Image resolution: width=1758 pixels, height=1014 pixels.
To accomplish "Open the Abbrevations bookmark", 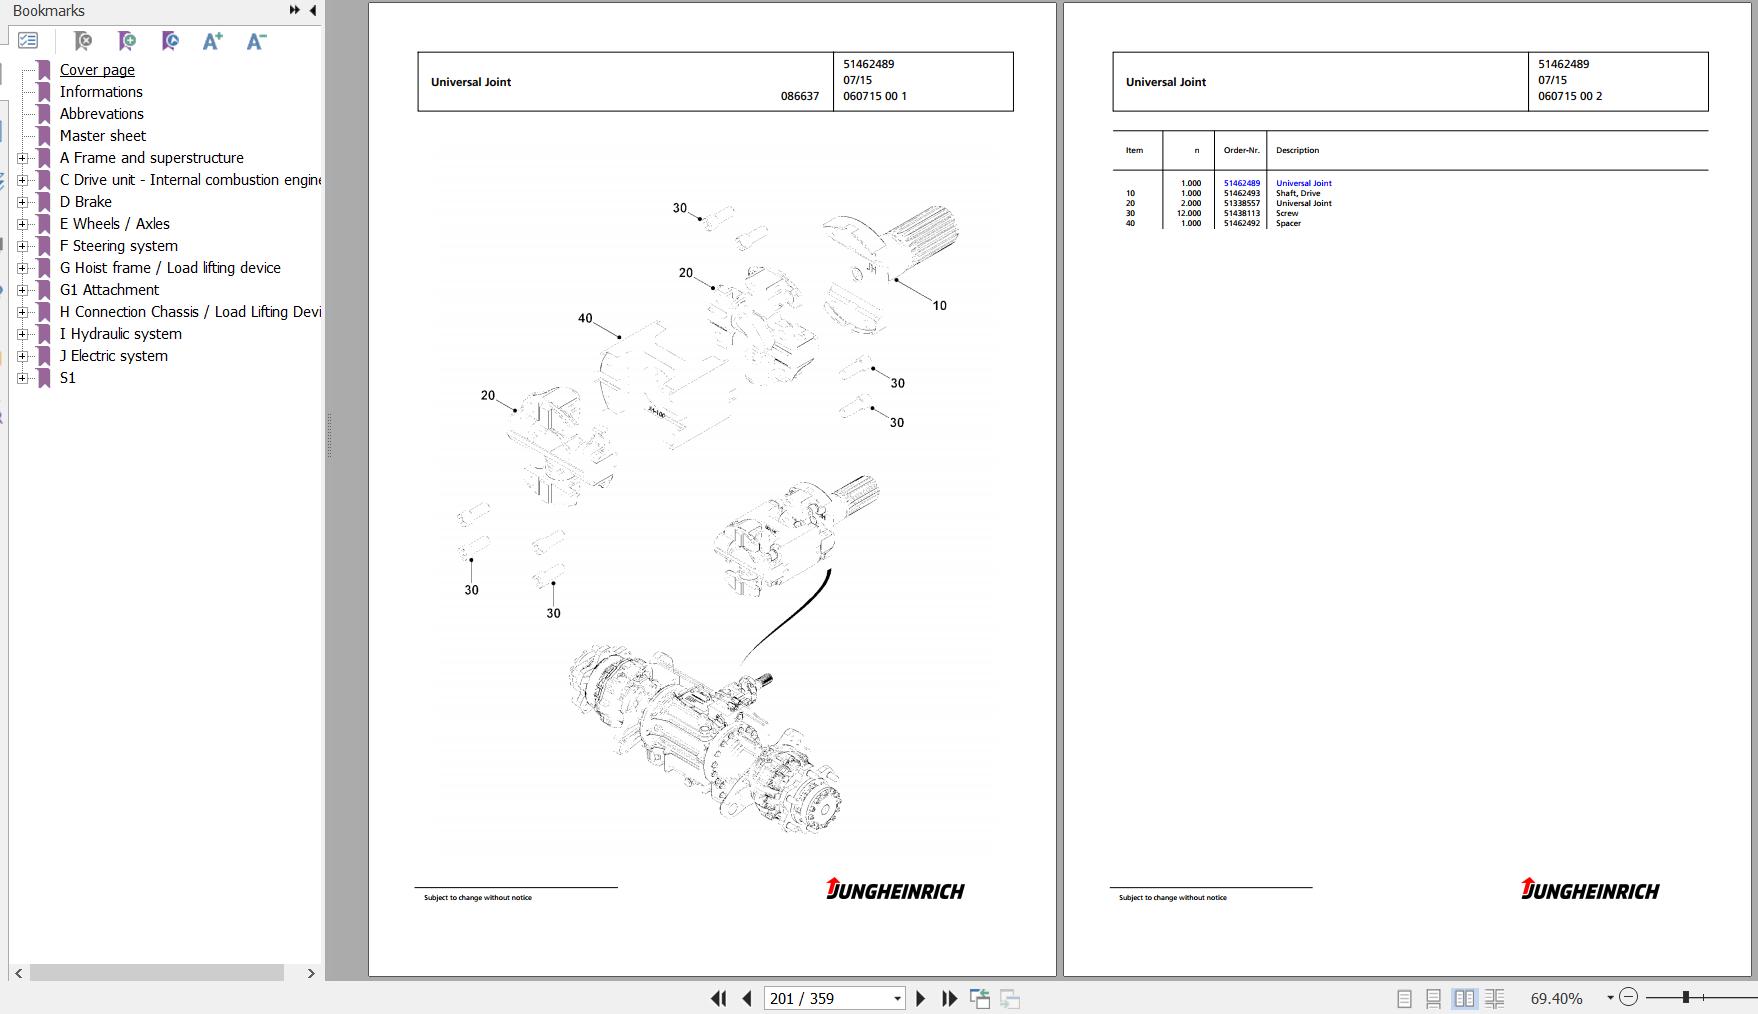I will (x=101, y=114).
